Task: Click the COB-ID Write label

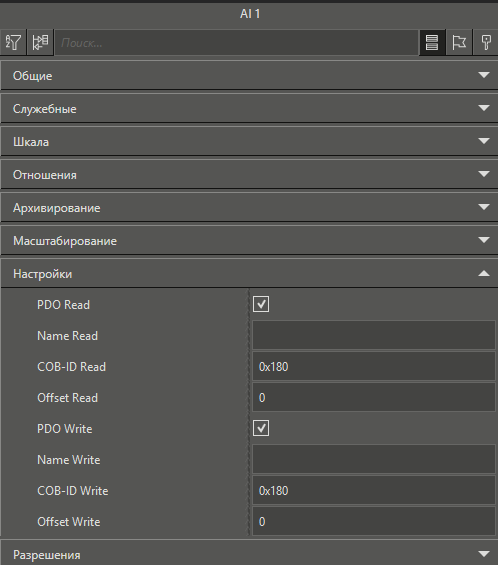Action: [x=73, y=491]
